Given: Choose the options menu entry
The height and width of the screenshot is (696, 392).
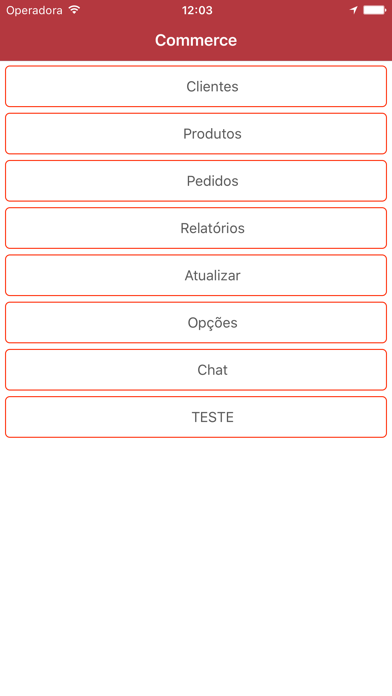Looking at the screenshot, I should pyautogui.click(x=196, y=323).
